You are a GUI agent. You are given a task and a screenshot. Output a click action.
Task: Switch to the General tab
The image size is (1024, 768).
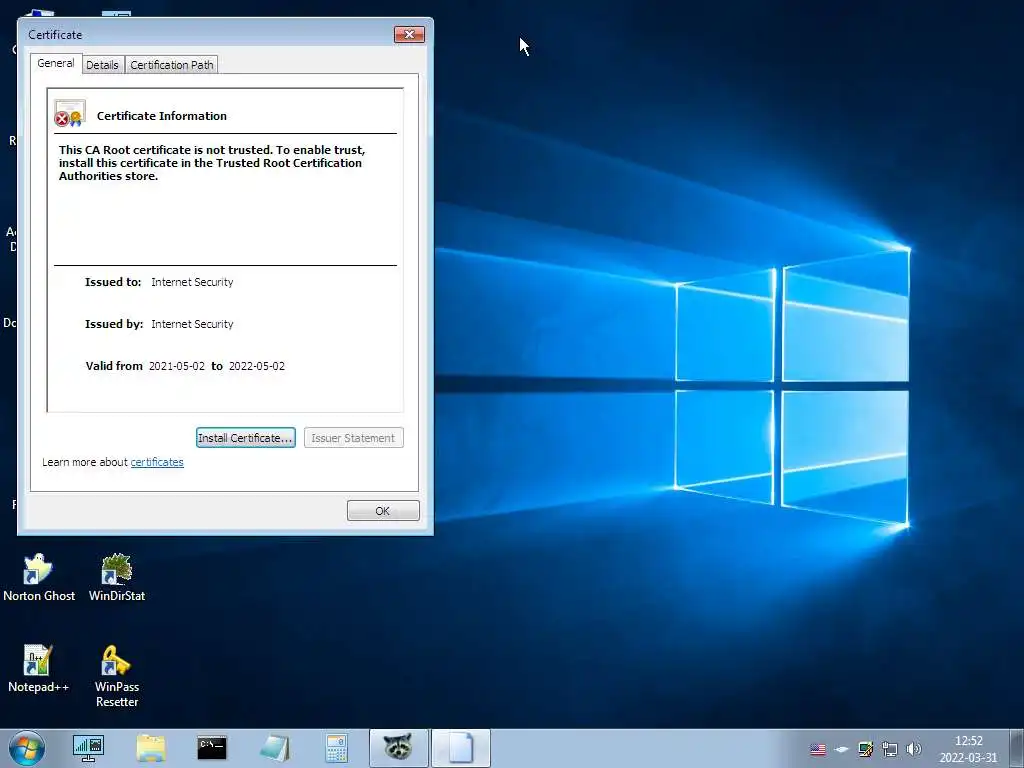(x=56, y=63)
